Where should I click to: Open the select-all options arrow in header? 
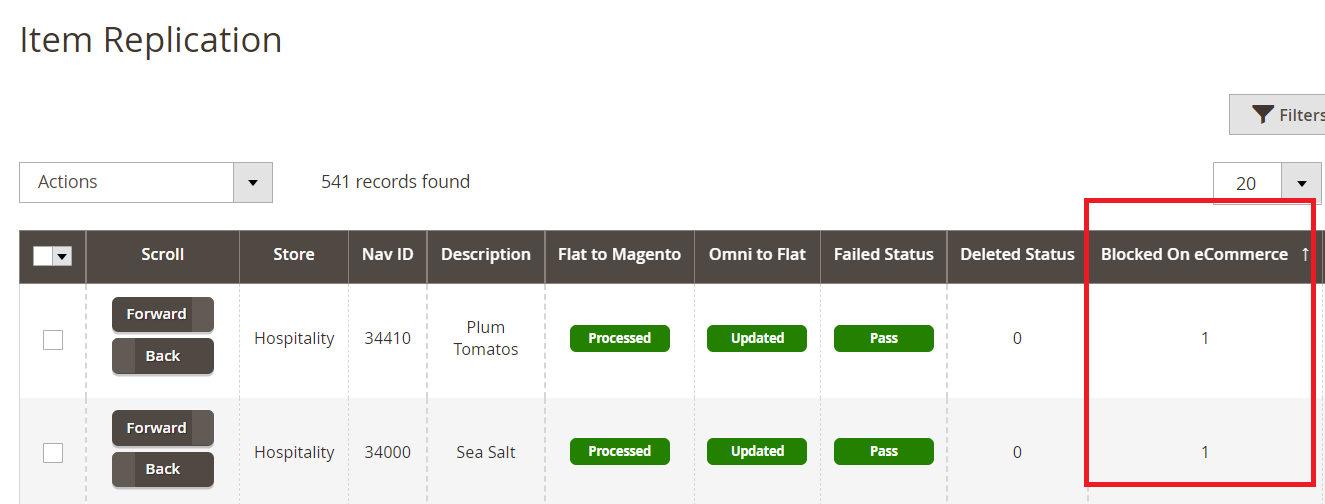pos(63,257)
